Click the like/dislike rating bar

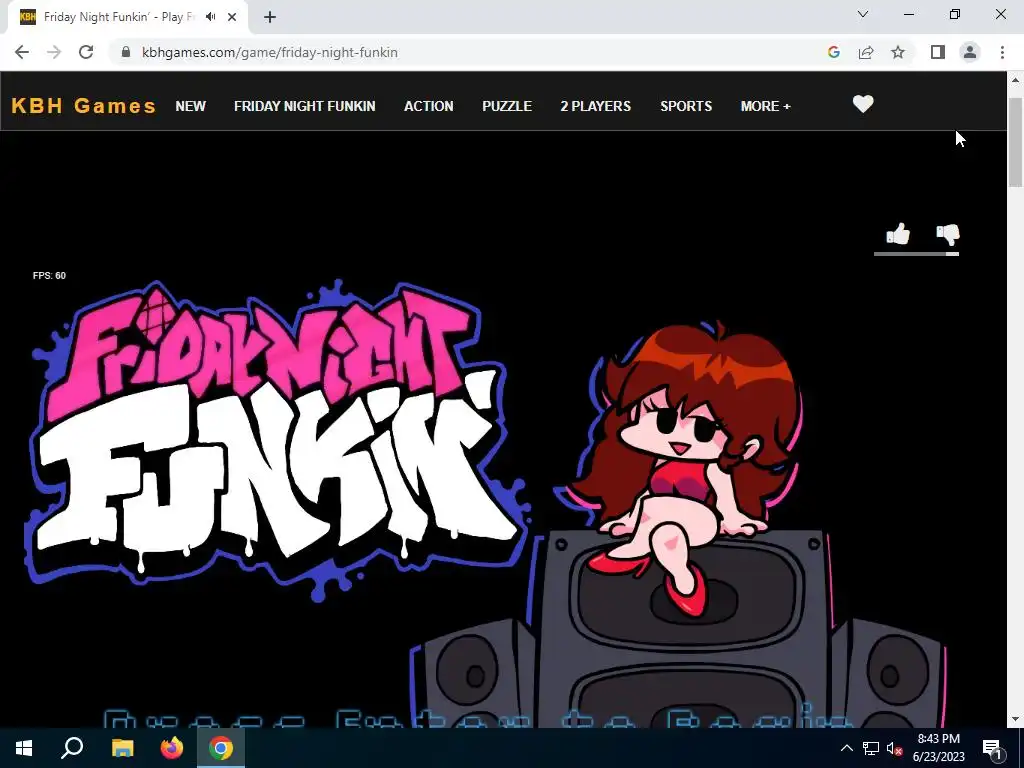pyautogui.click(x=916, y=254)
